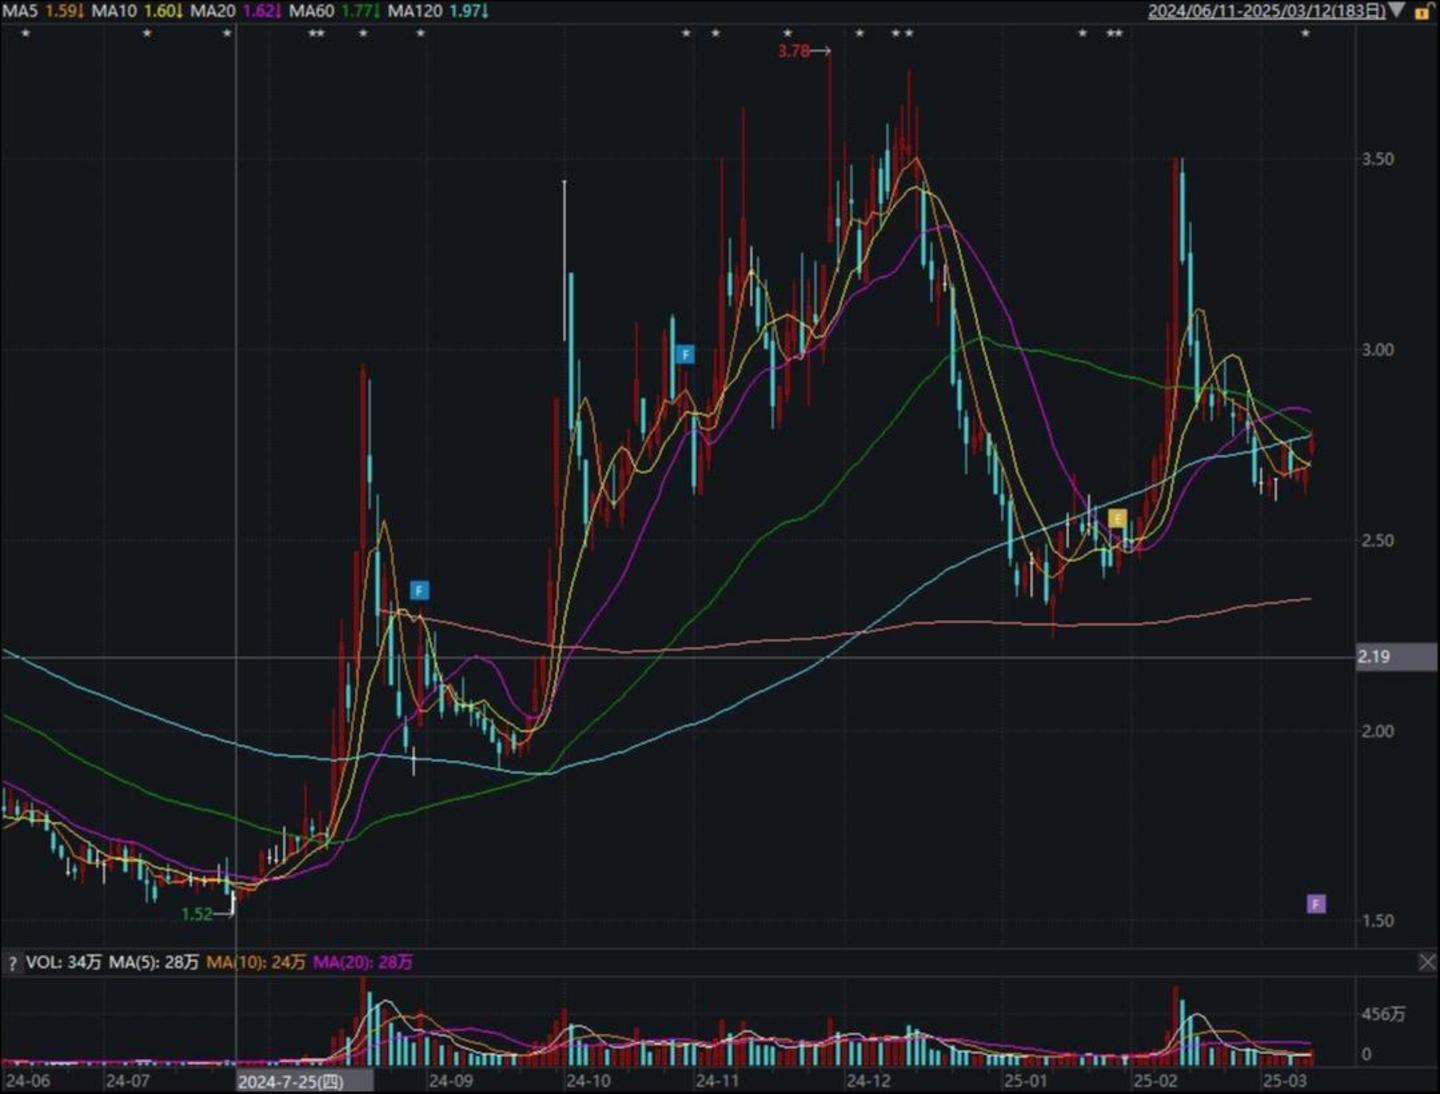Click the purple F marker at bottom right
Screen dimensions: 1440x1094
pyautogui.click(x=1316, y=904)
